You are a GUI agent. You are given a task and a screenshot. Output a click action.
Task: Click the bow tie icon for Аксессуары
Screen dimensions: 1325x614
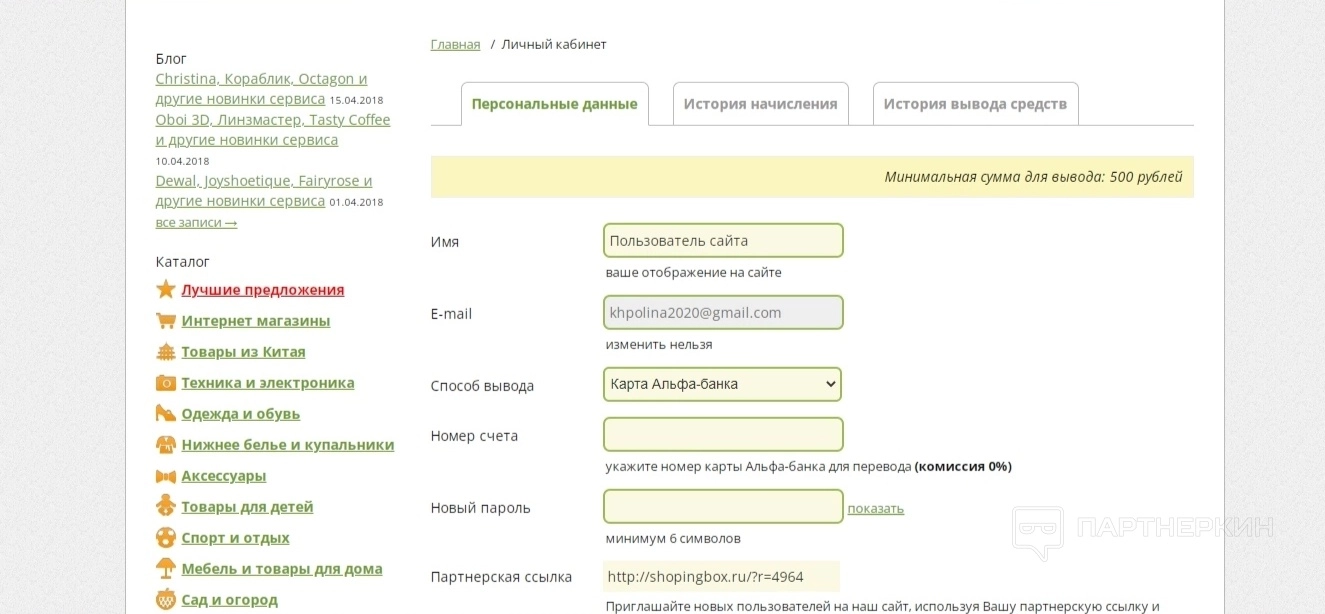166,476
